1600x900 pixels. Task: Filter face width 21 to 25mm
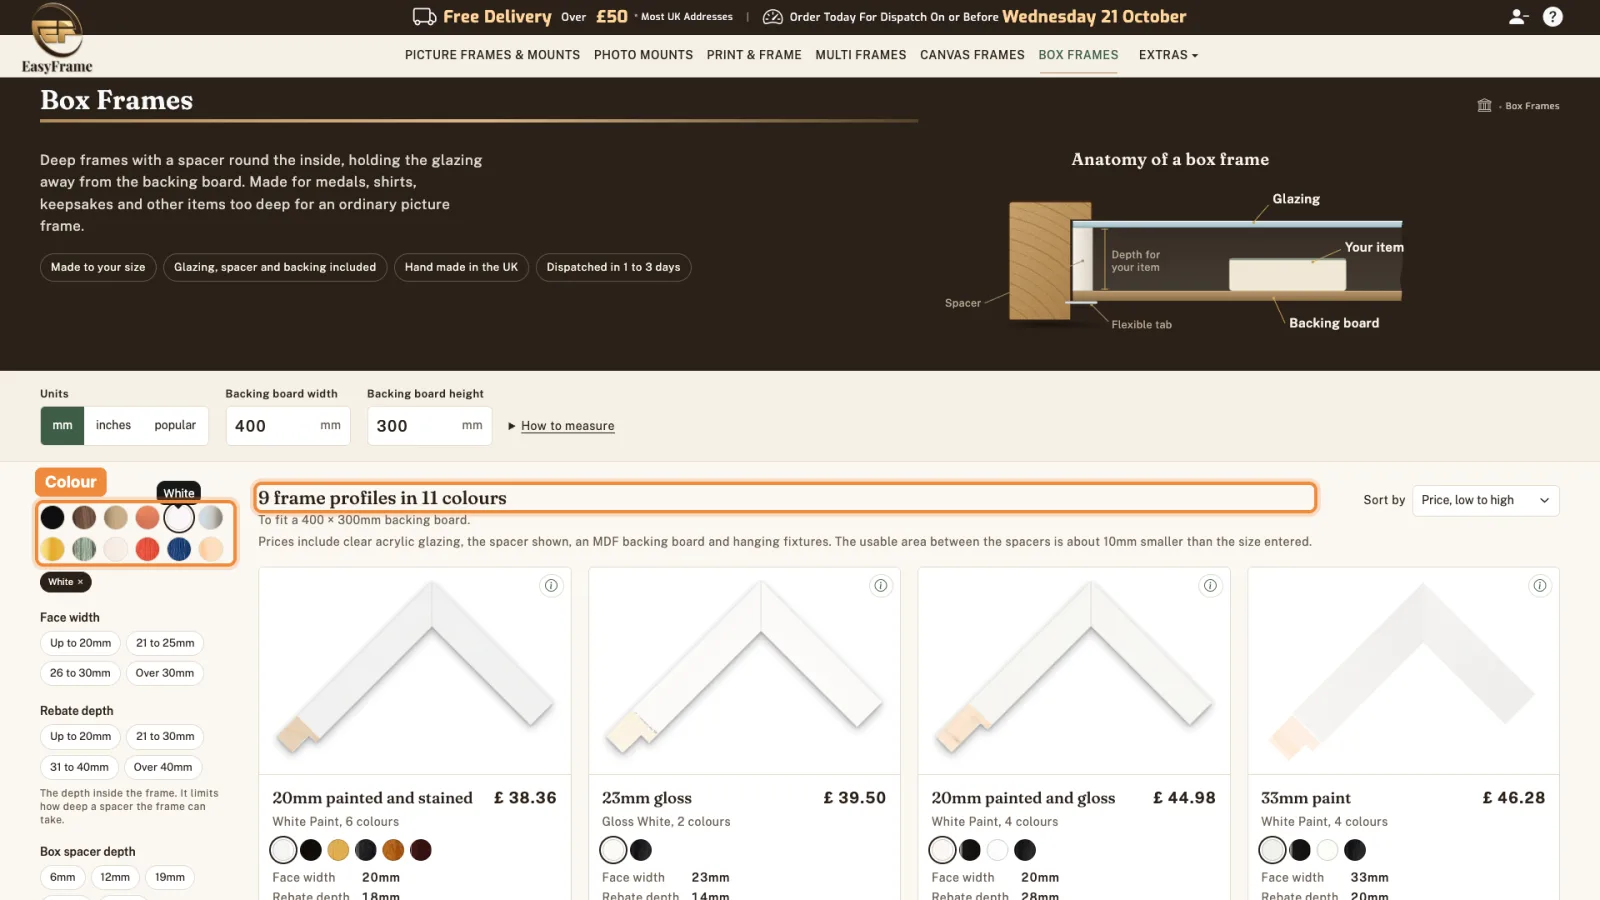pos(165,643)
